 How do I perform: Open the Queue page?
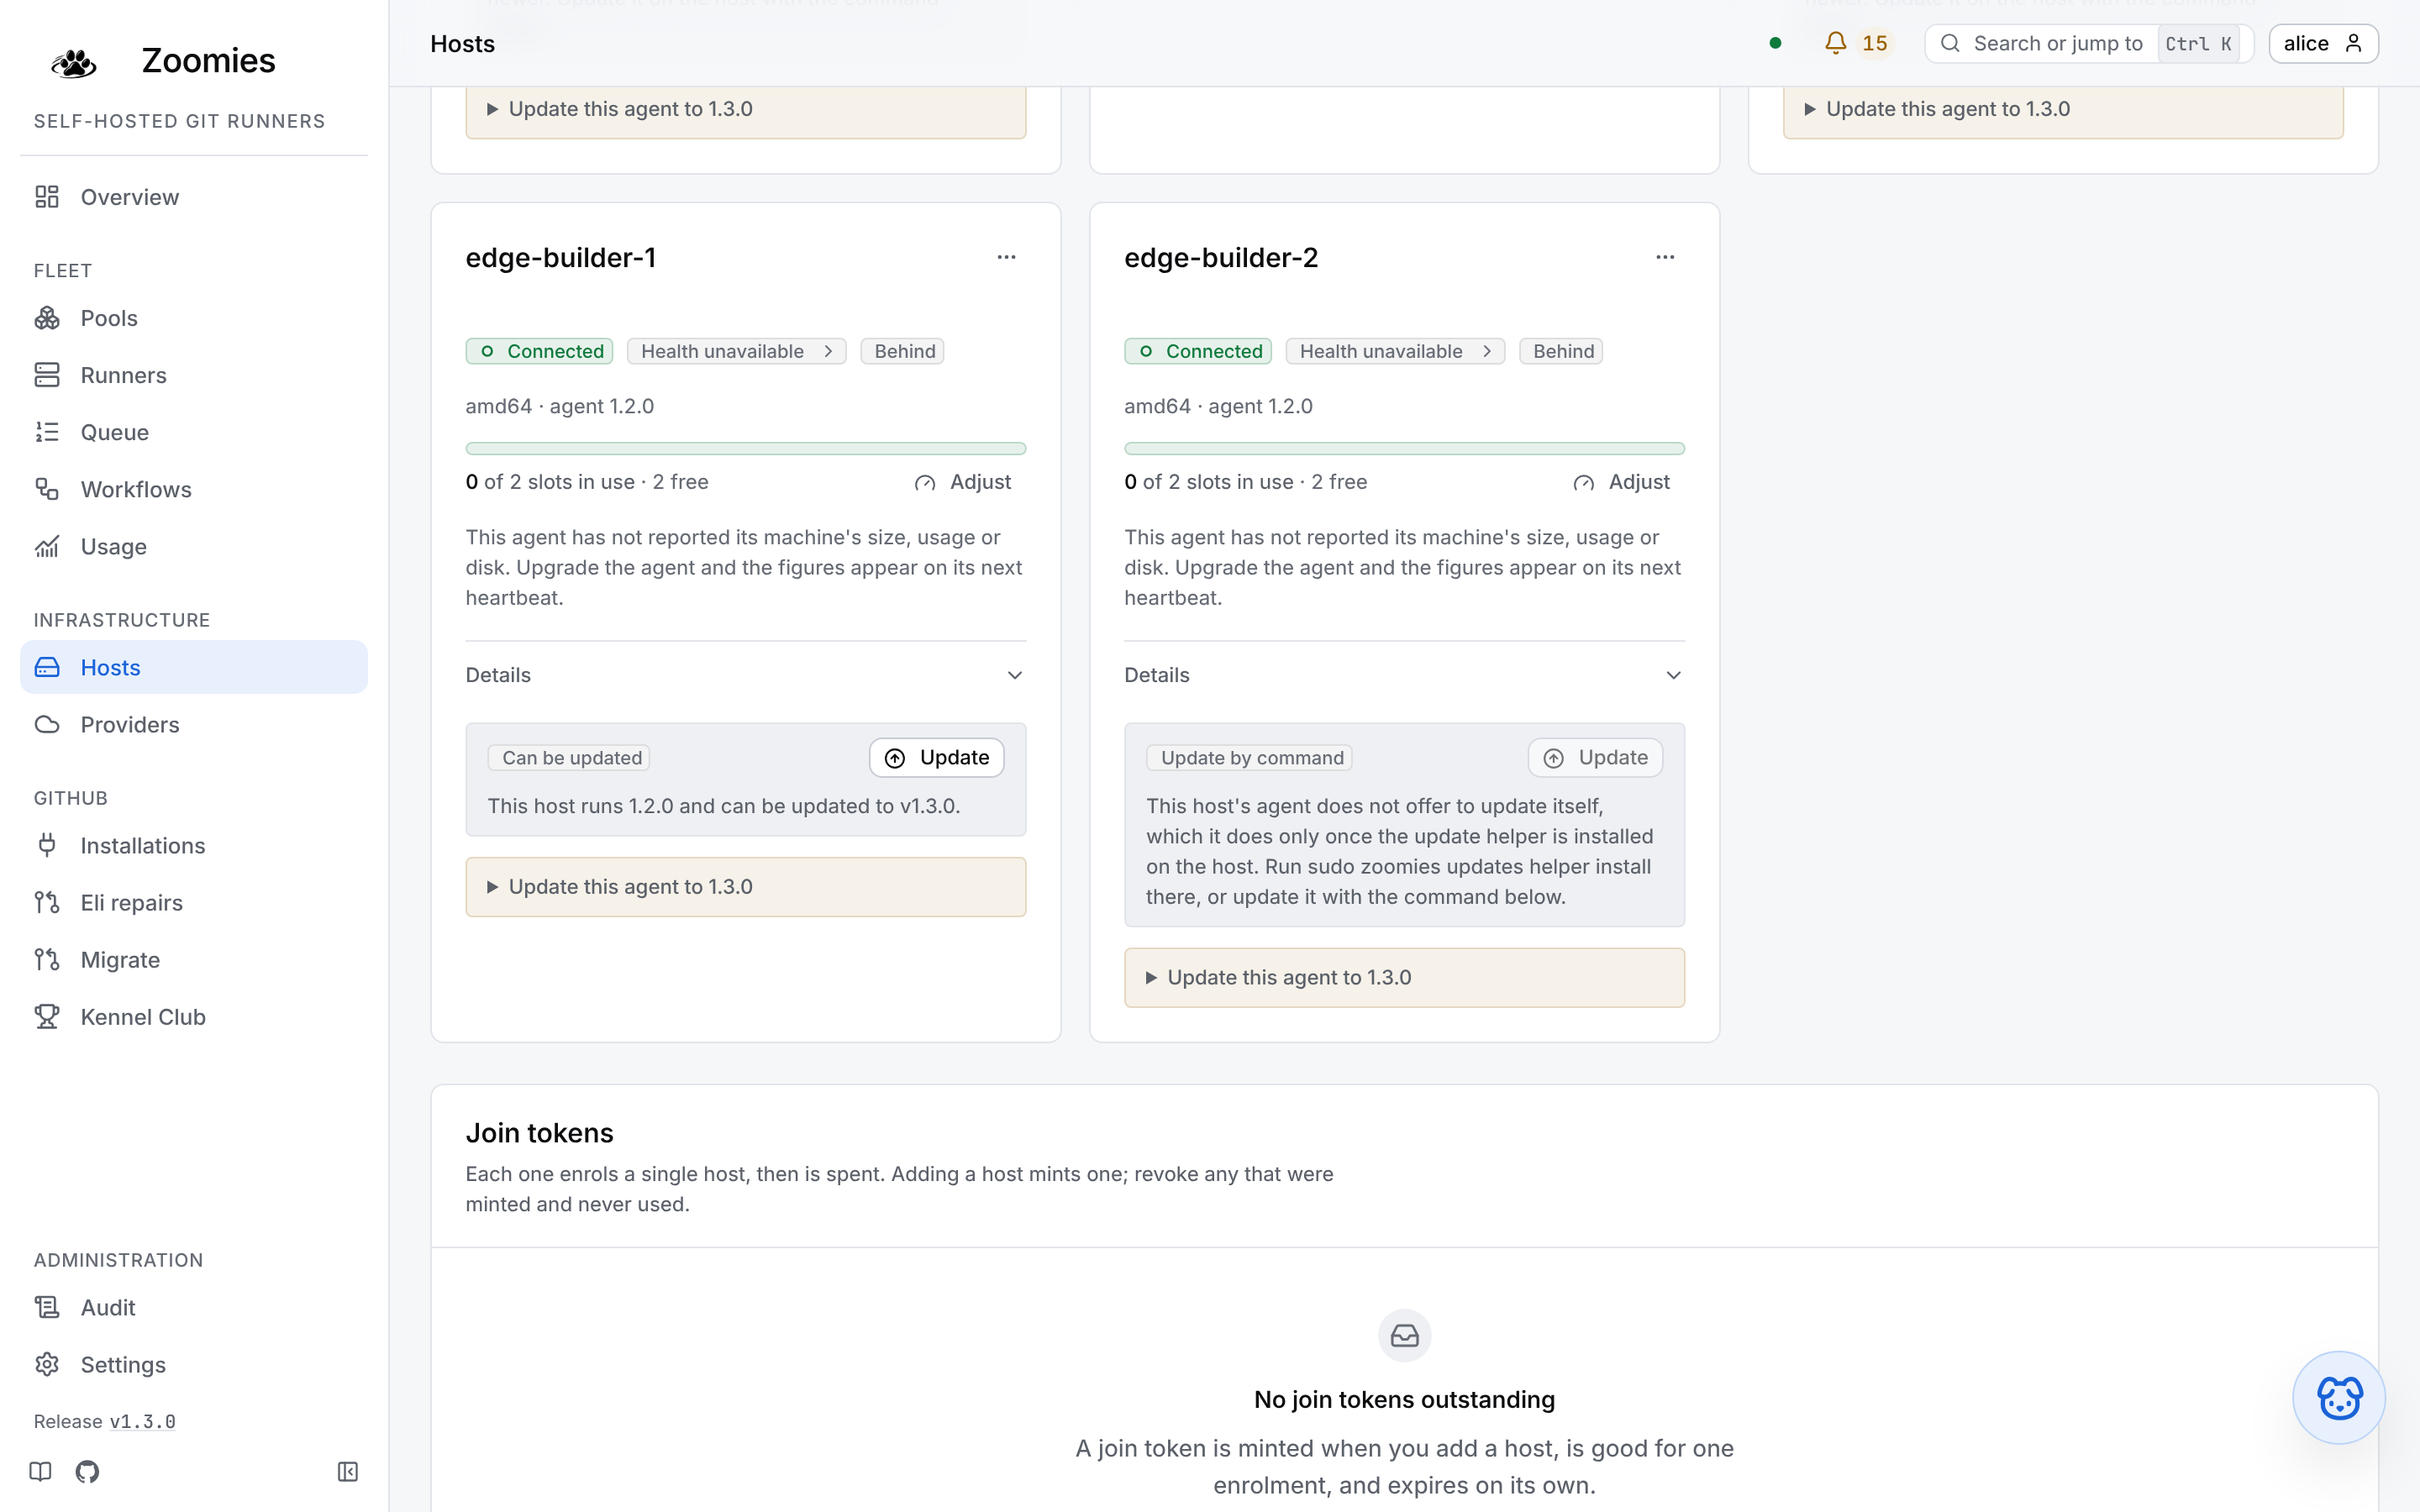[194, 432]
